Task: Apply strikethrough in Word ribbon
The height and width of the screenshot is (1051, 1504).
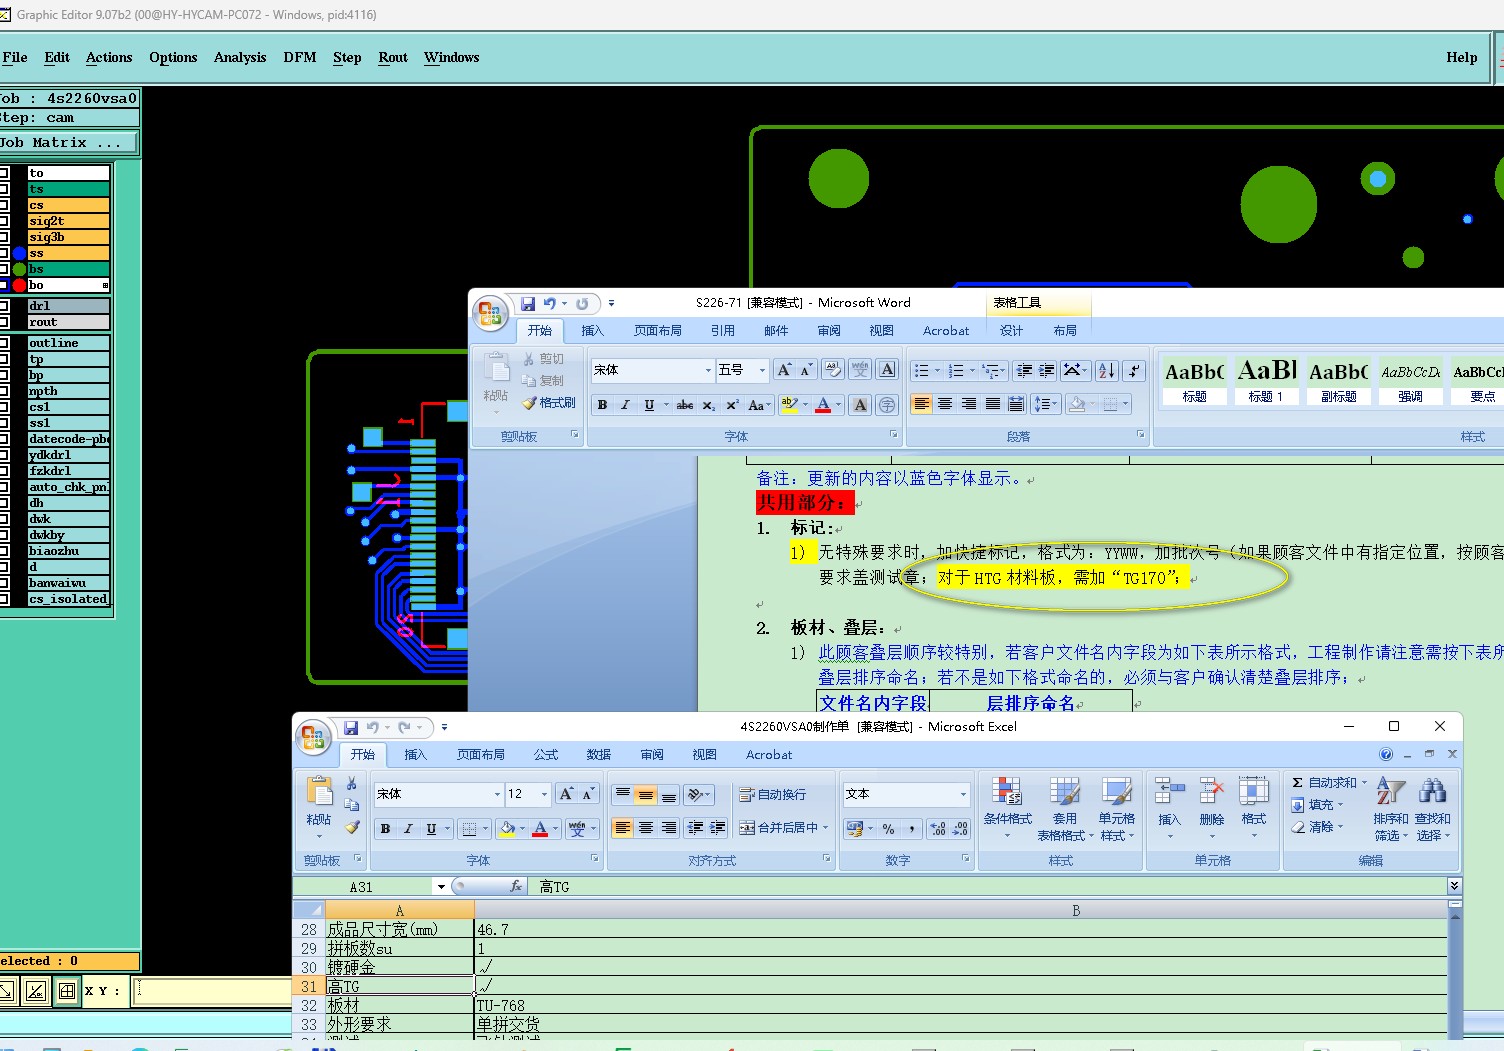Action: 684,405
